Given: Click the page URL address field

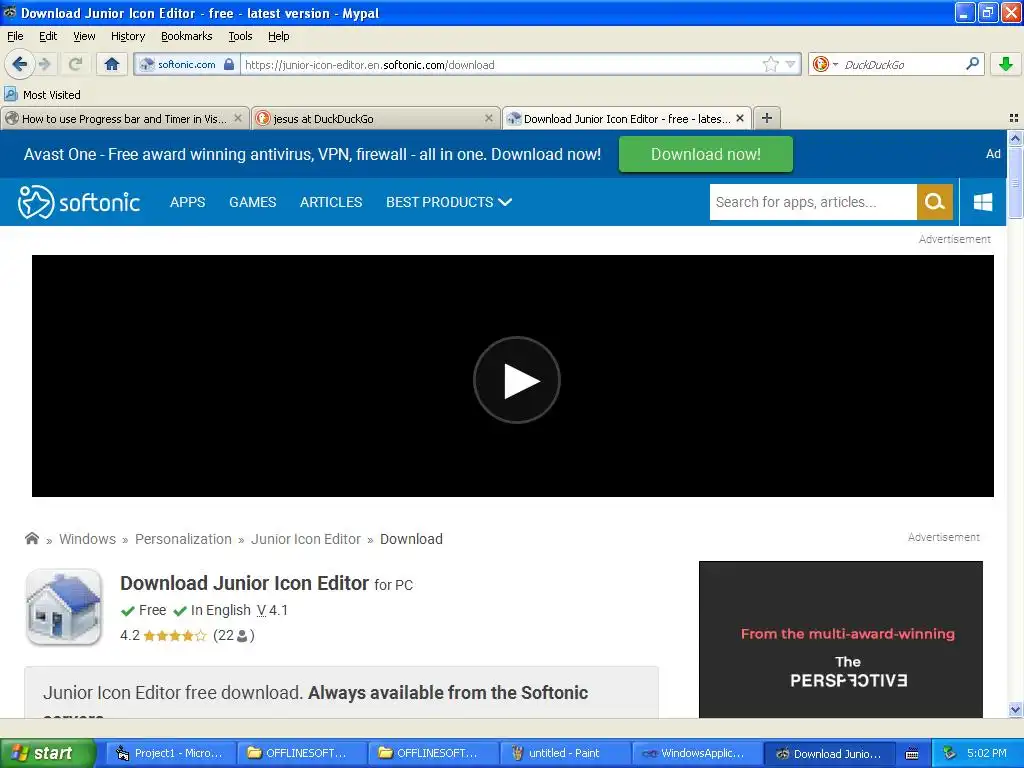Looking at the screenshot, I should [501, 65].
